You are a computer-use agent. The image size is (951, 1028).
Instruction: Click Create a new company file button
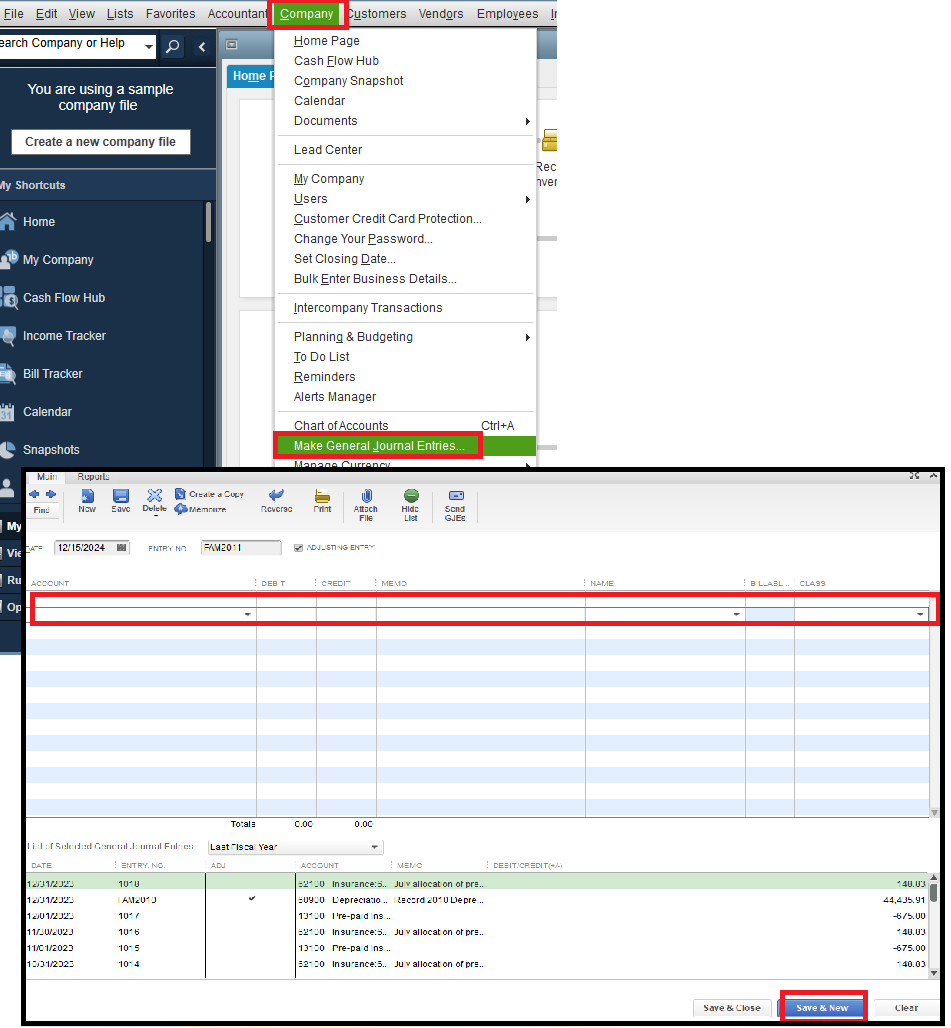coord(100,142)
